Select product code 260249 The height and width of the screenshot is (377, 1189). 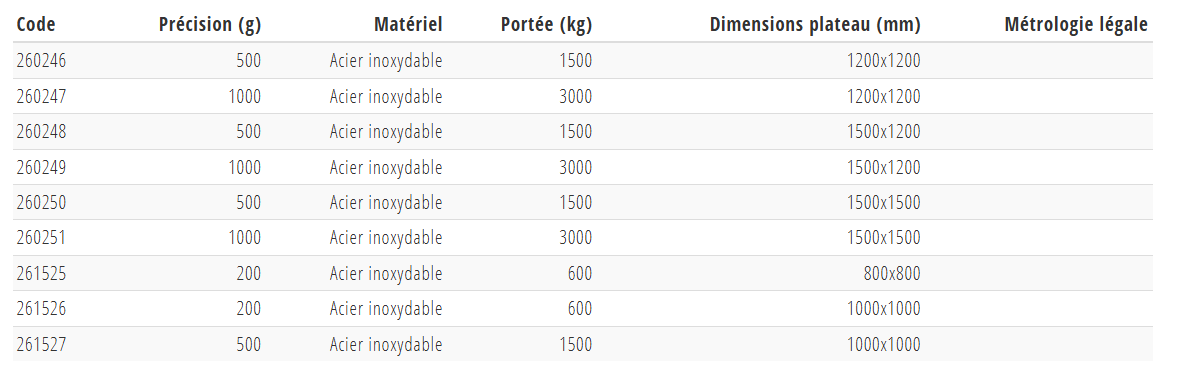click(41, 167)
